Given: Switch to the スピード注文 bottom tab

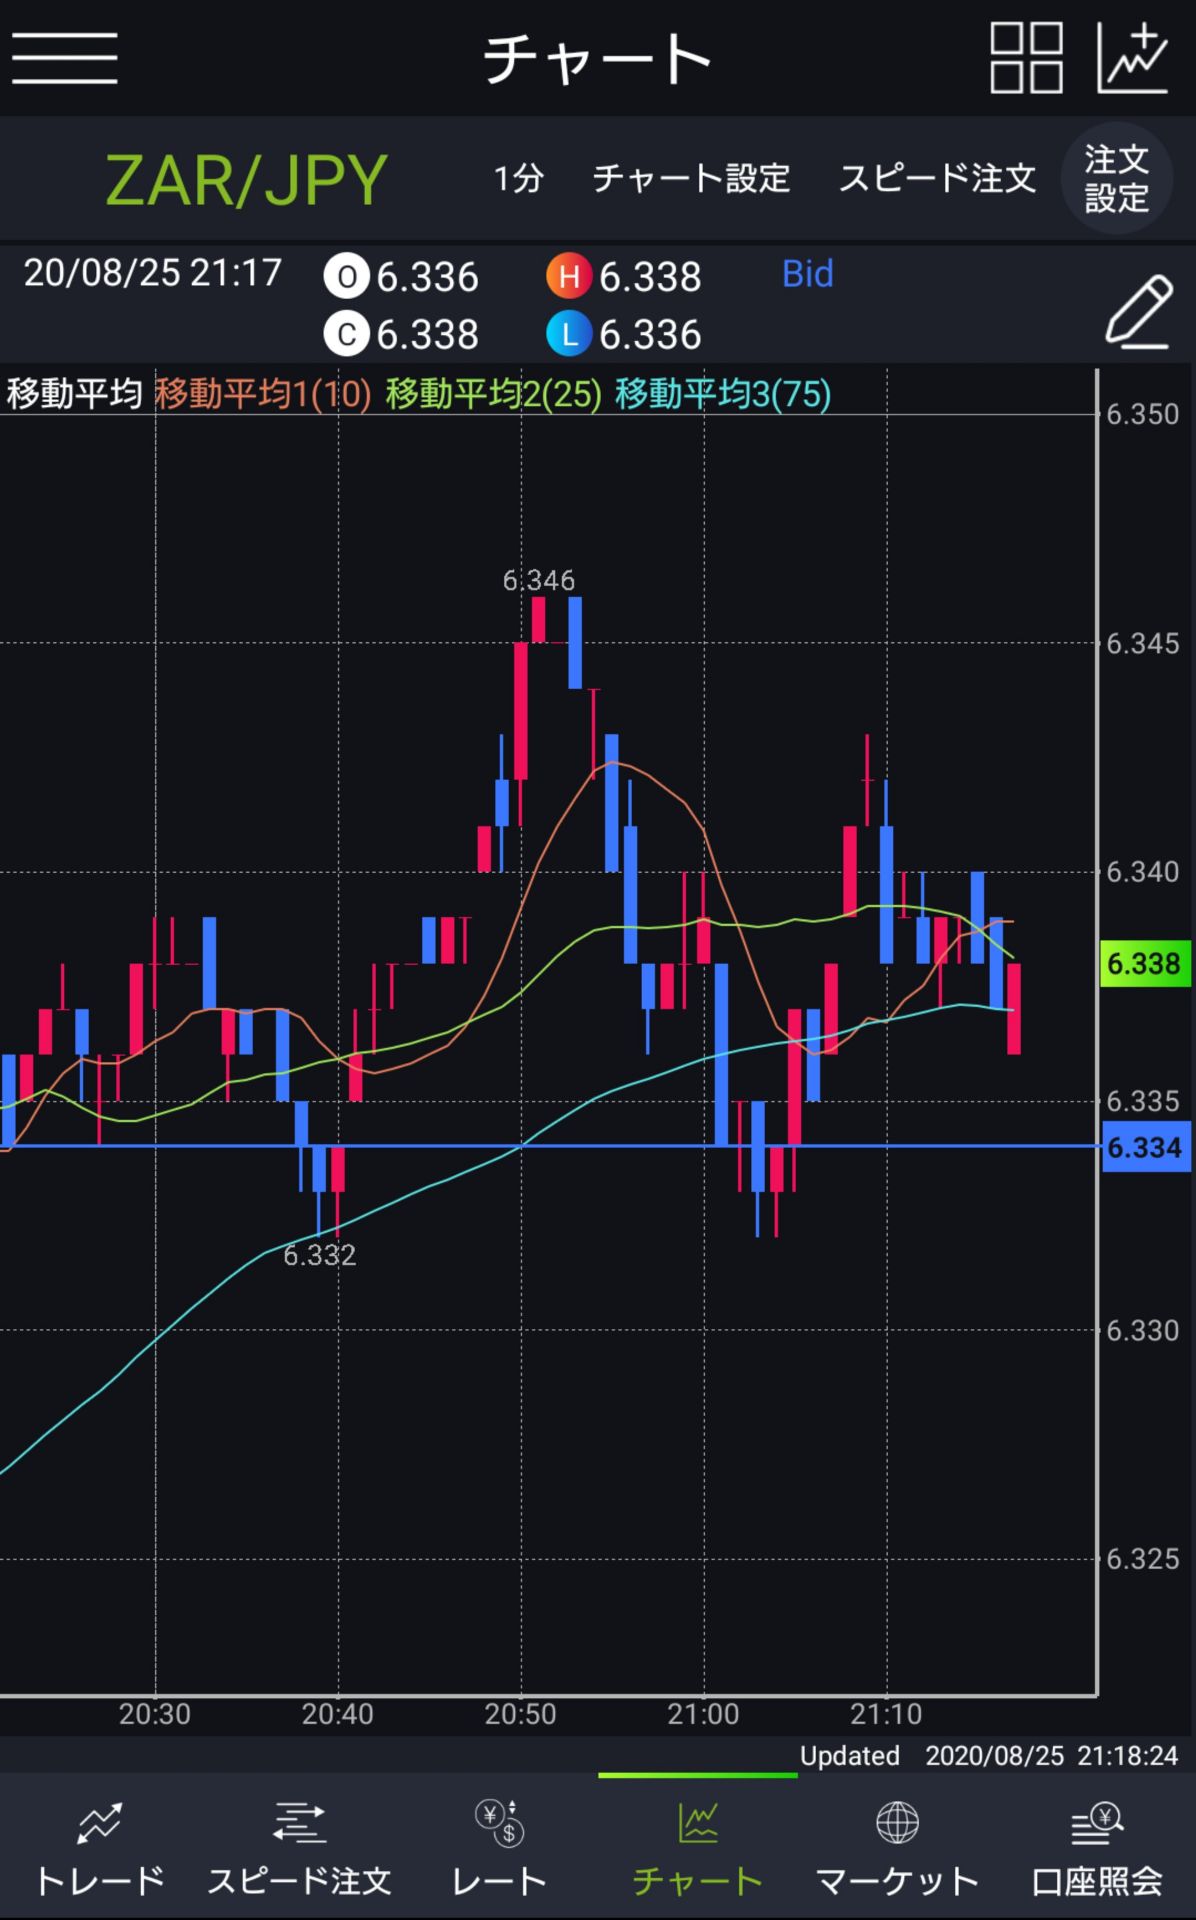Looking at the screenshot, I should [x=299, y=1850].
